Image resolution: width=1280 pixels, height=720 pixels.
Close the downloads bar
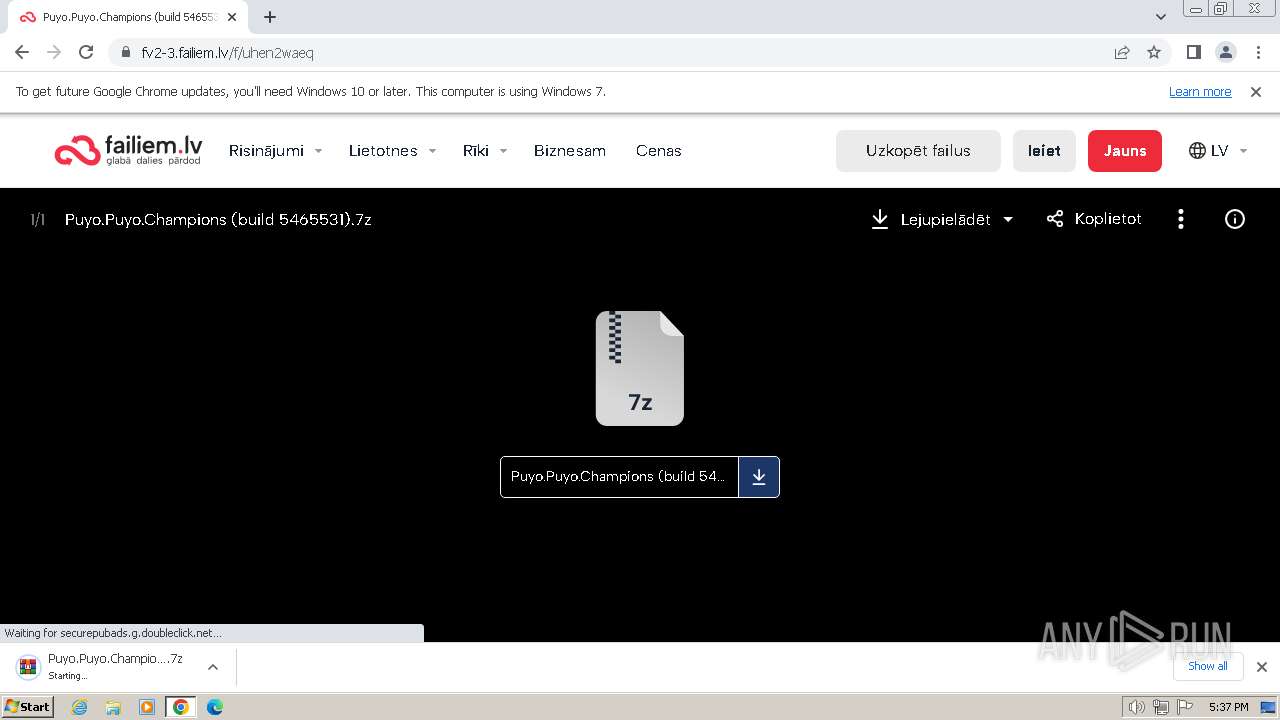(1262, 667)
